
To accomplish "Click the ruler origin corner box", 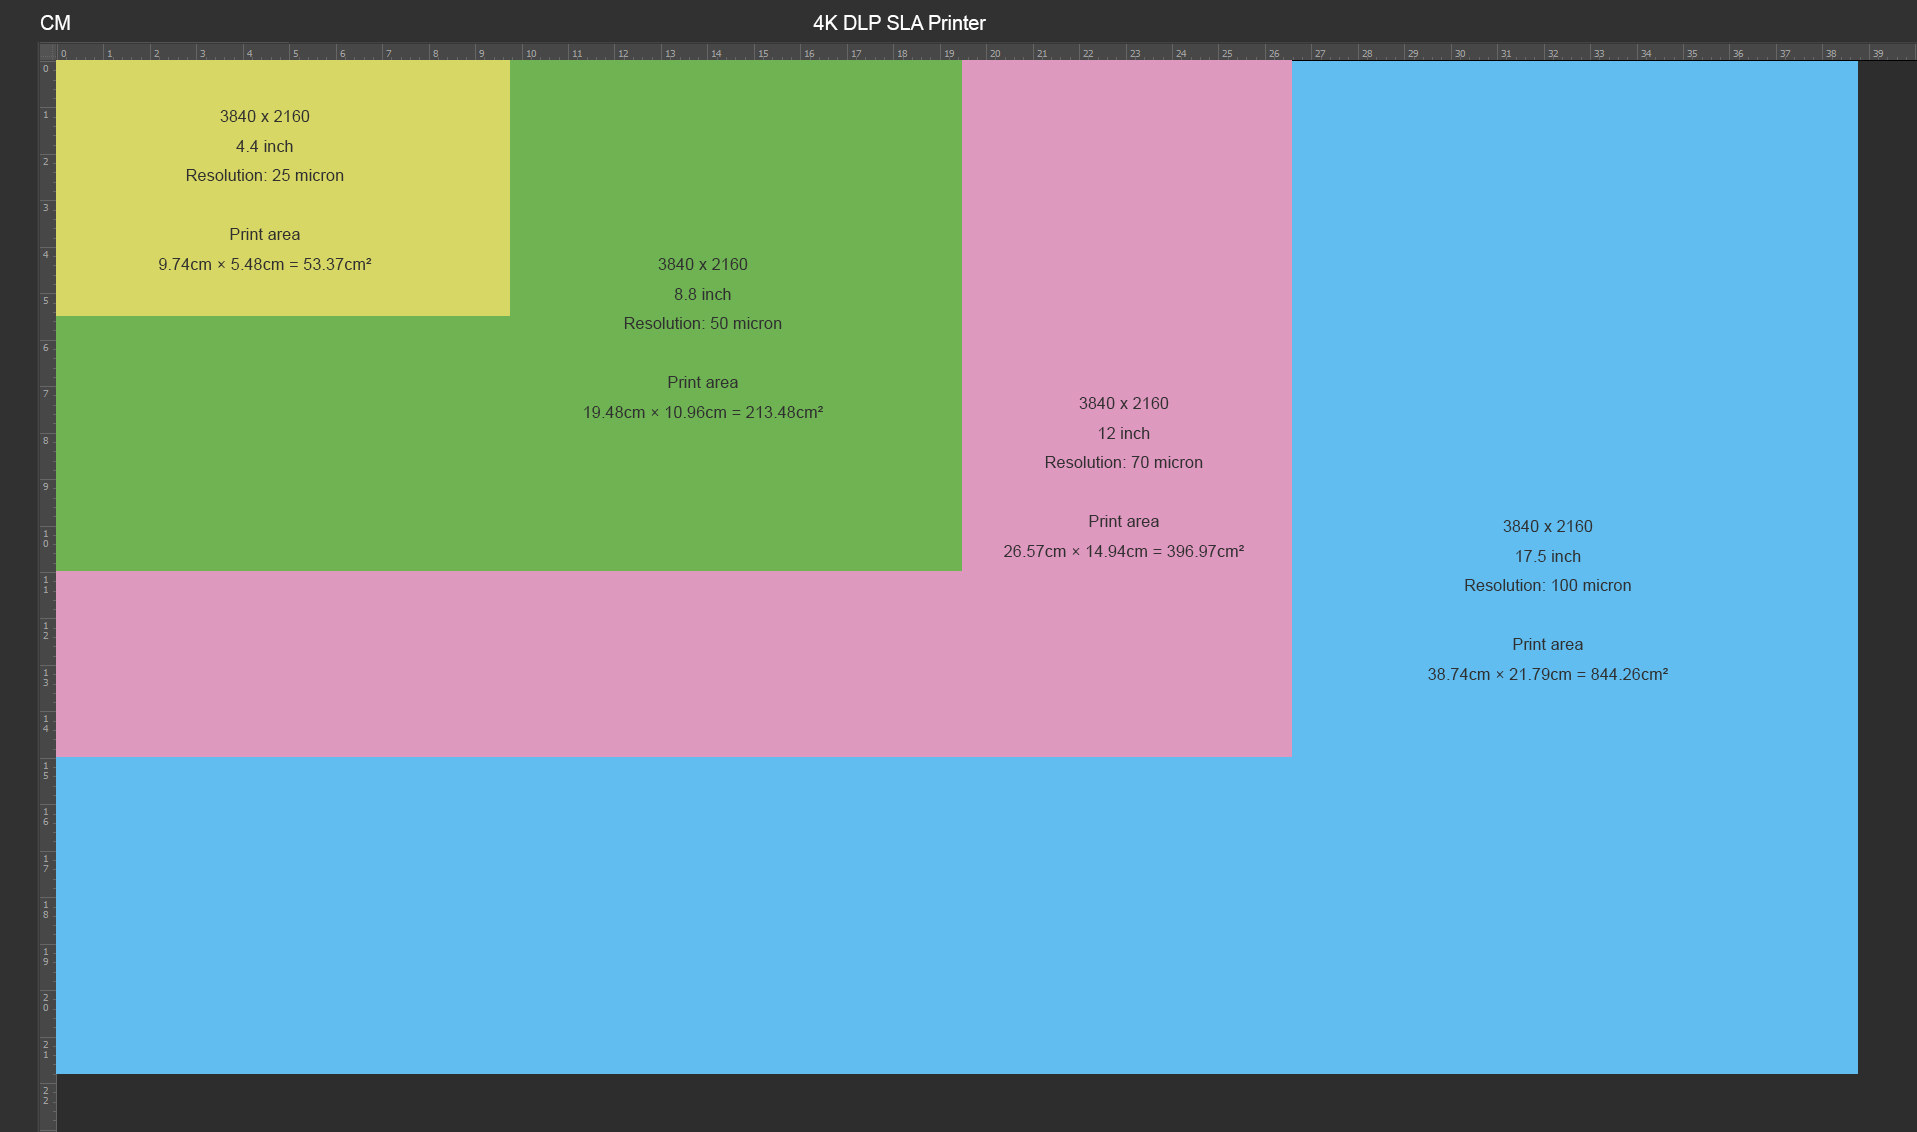I will 47,52.
